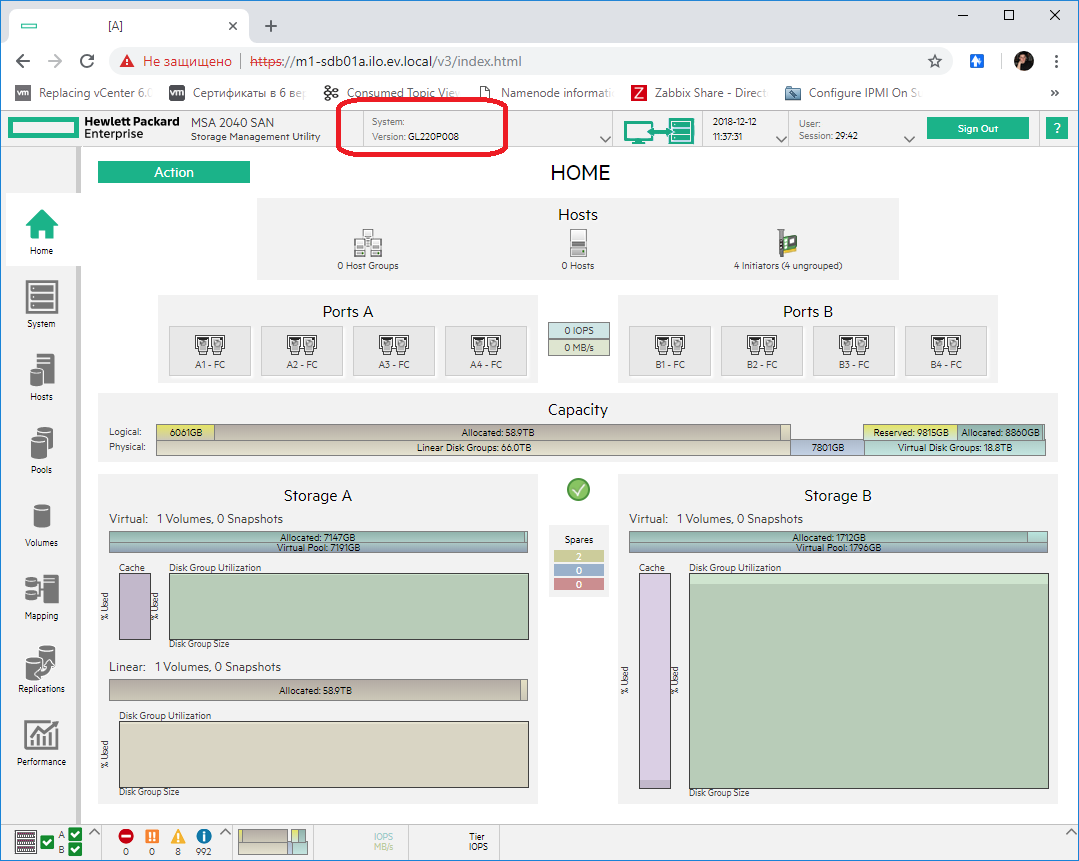Open the Performance section in sidebar
The image size is (1079, 861).
pyautogui.click(x=41, y=742)
